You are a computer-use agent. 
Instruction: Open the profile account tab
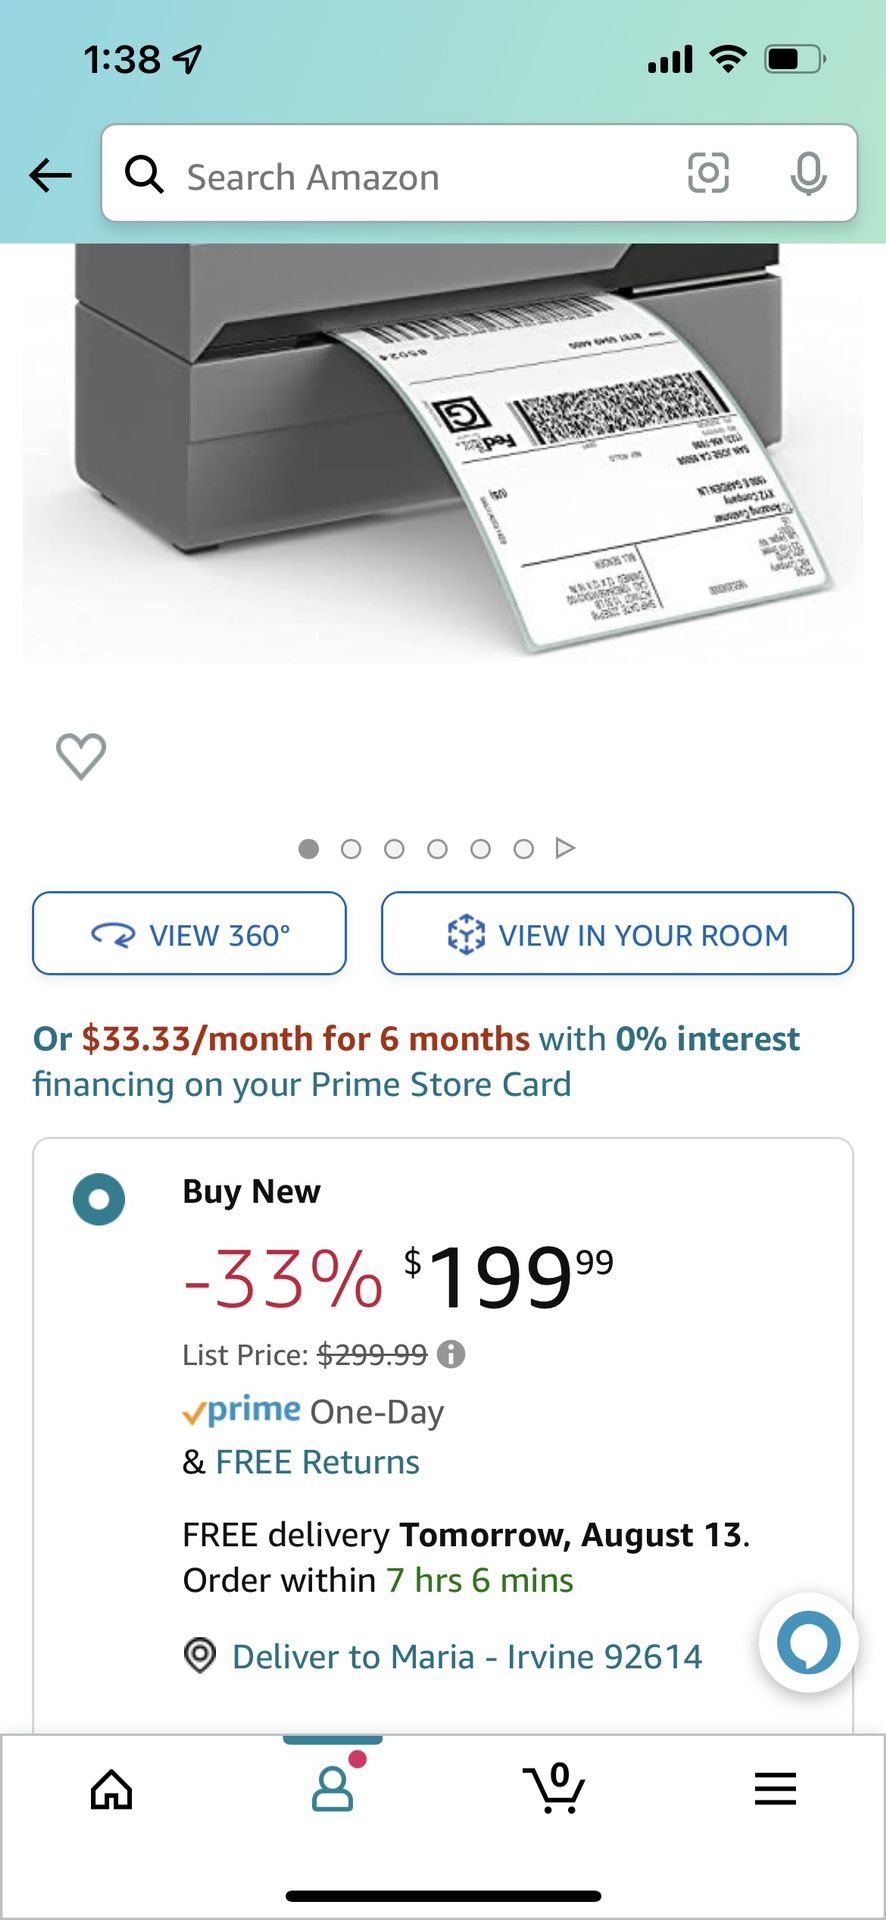[333, 1788]
